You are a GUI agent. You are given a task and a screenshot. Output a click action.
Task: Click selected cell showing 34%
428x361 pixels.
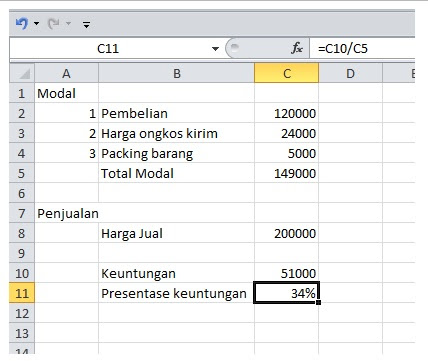click(286, 293)
